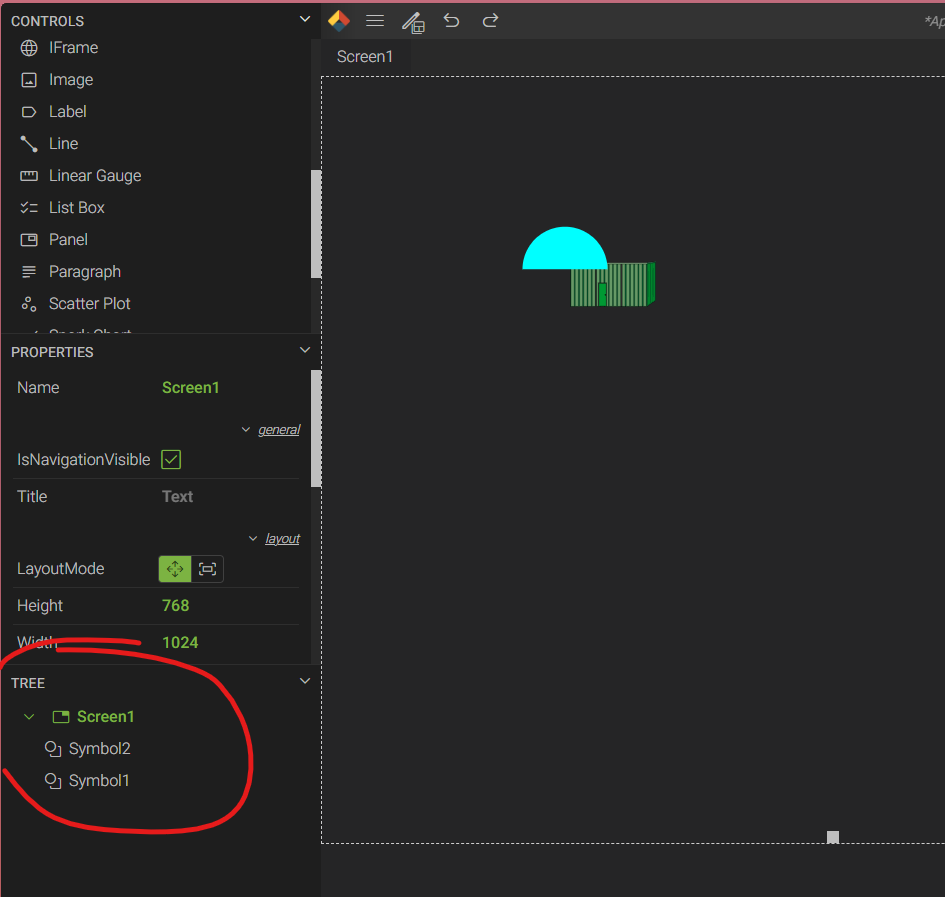Collapse the CONTROLS panel
The image size is (945, 897).
pyautogui.click(x=305, y=19)
